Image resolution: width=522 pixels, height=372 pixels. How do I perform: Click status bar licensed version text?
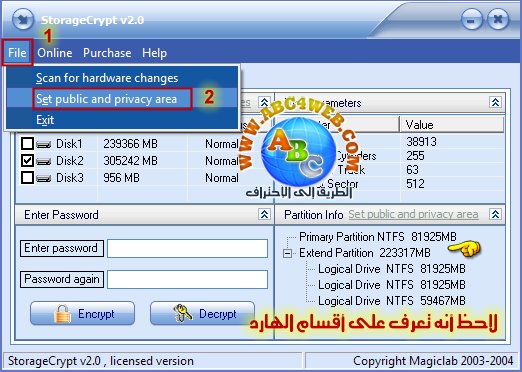[101, 361]
